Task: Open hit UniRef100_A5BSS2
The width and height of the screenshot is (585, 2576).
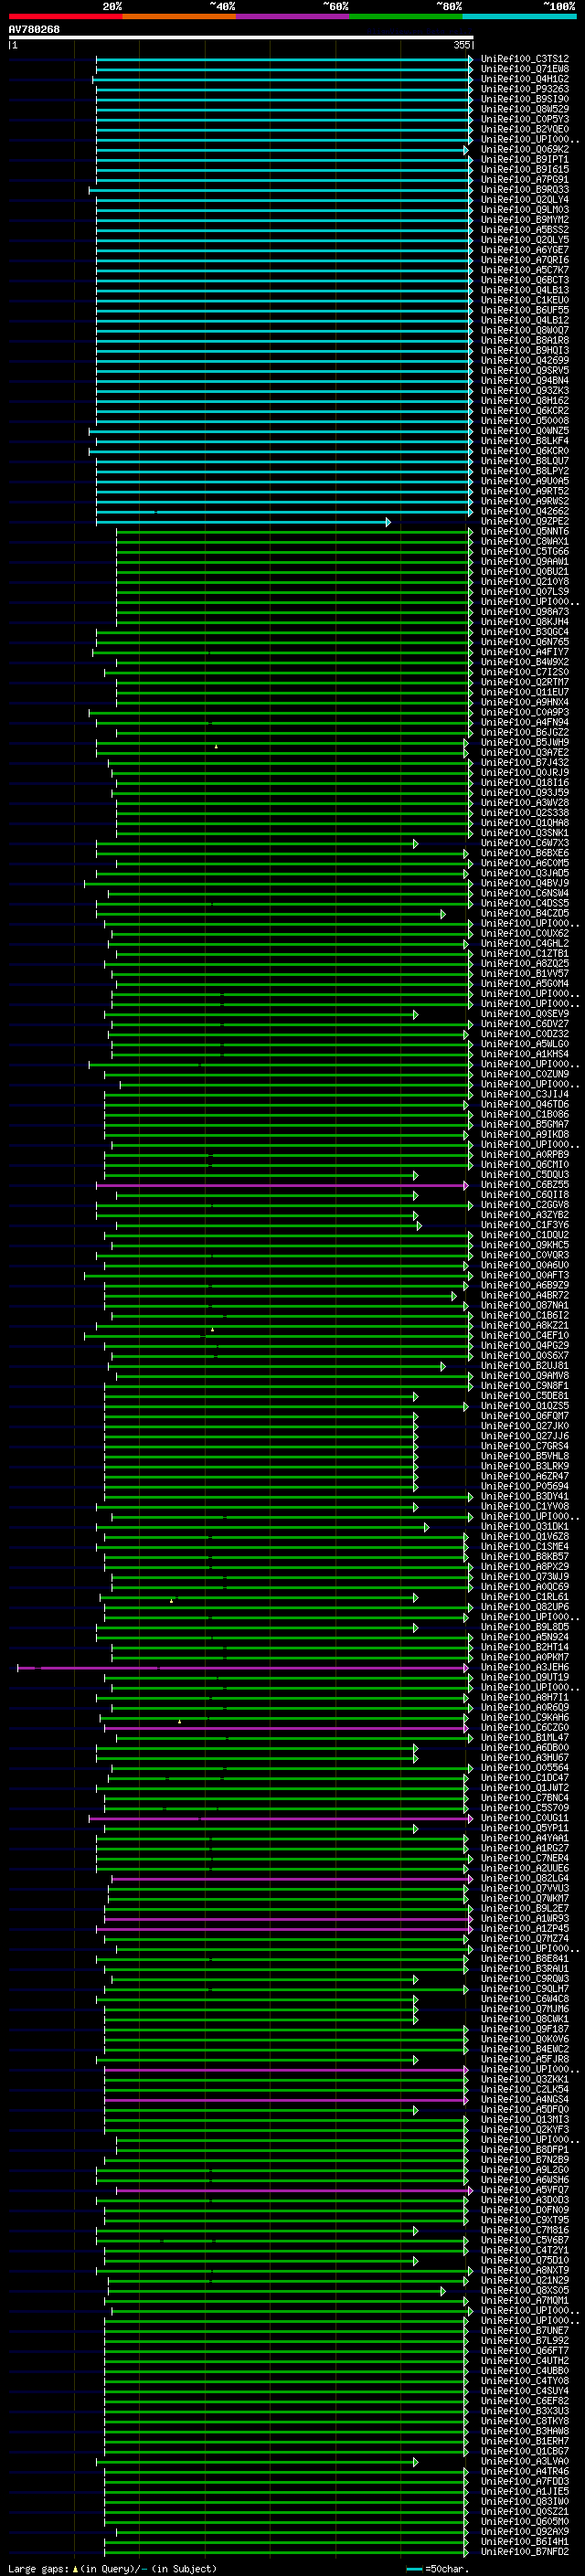Action: (x=525, y=230)
